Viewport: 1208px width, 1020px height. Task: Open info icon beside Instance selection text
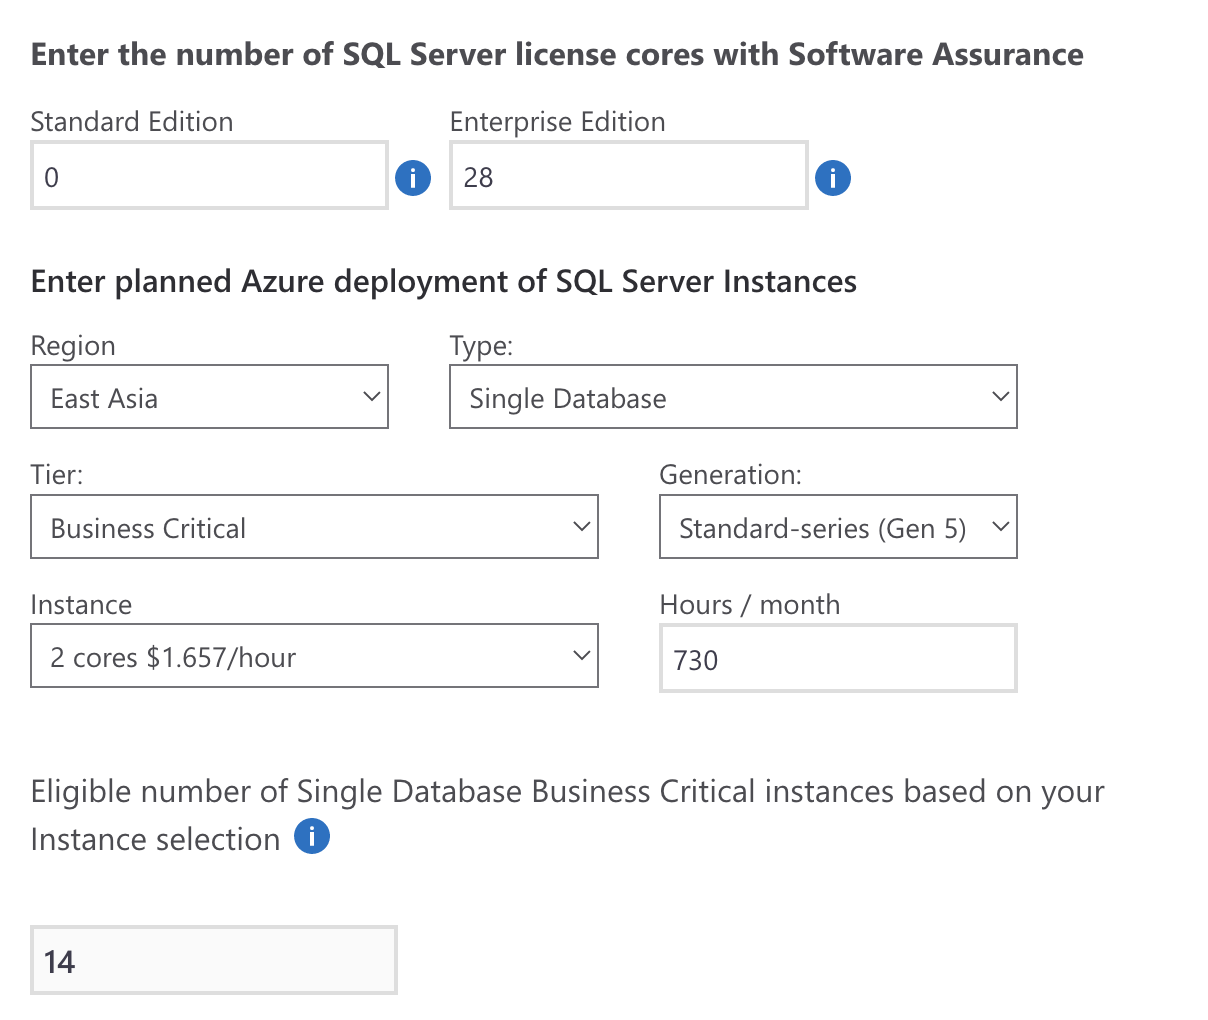pyautogui.click(x=312, y=836)
